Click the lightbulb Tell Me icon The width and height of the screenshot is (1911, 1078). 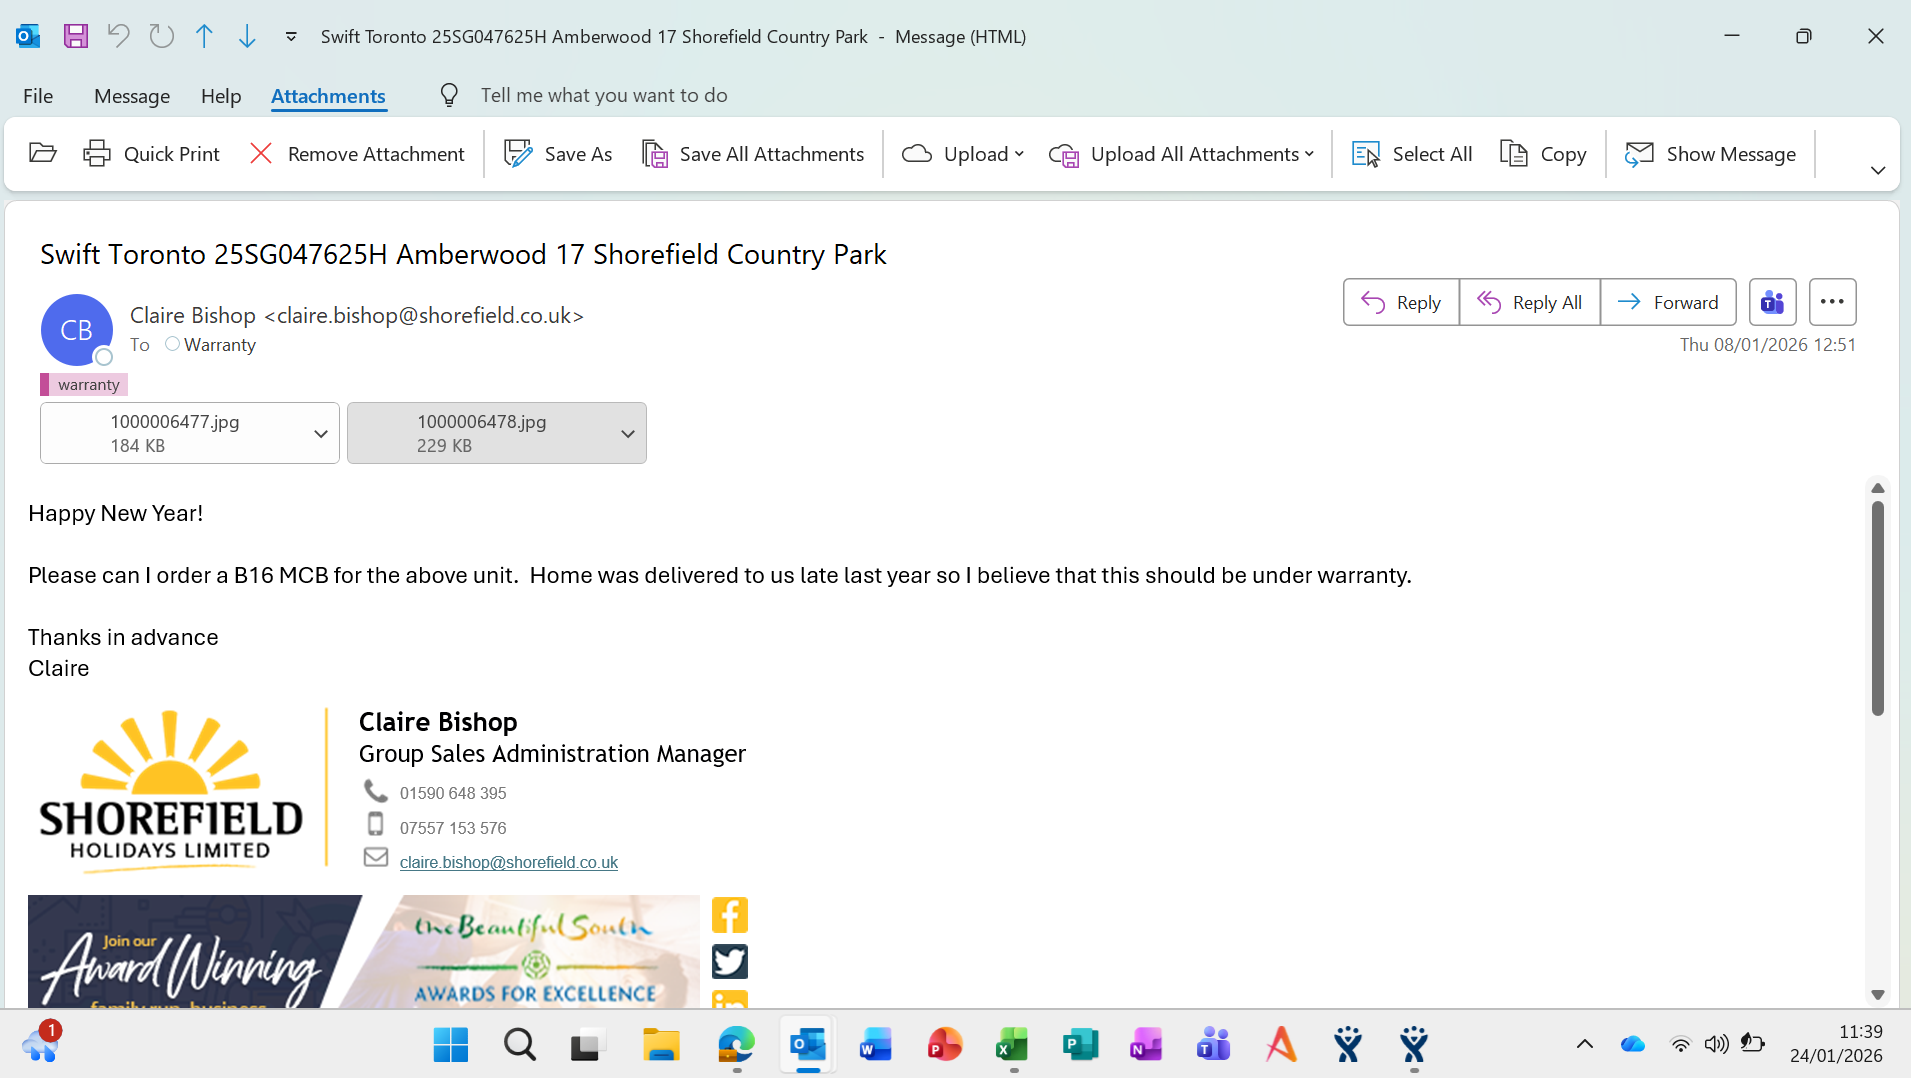click(450, 95)
